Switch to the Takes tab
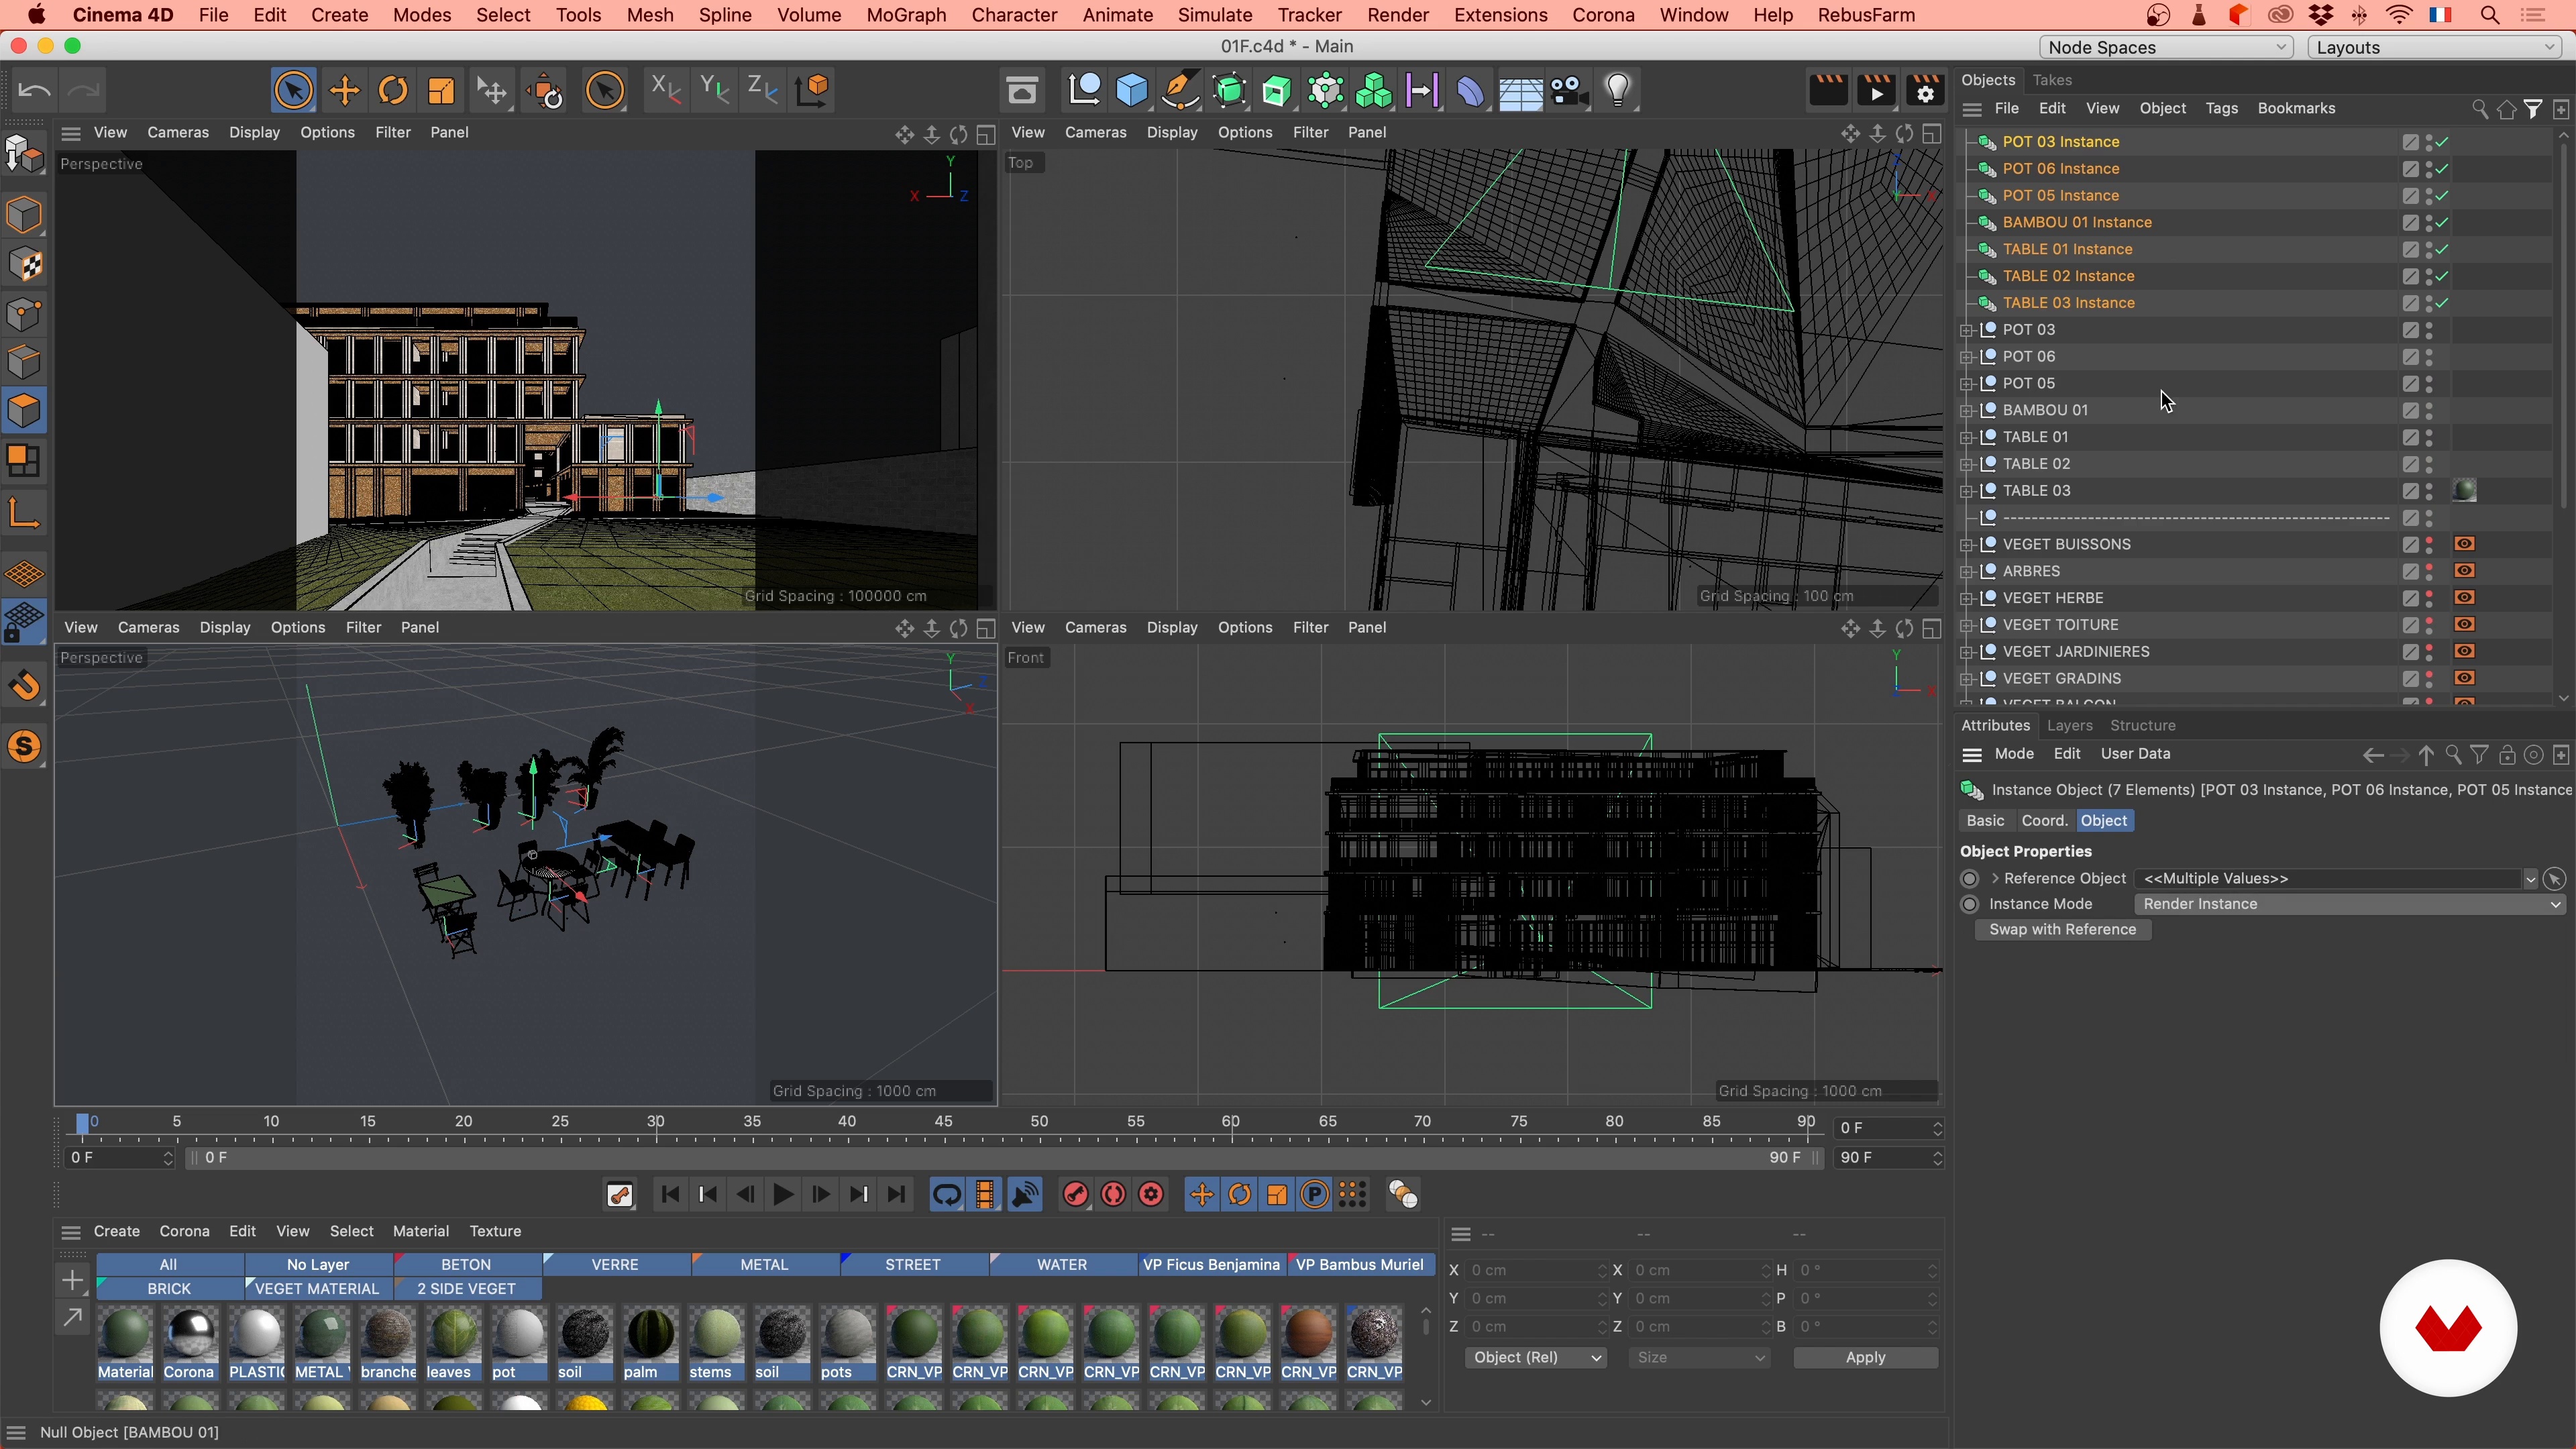Screen dimensions: 2576x1449 click(x=2052, y=80)
